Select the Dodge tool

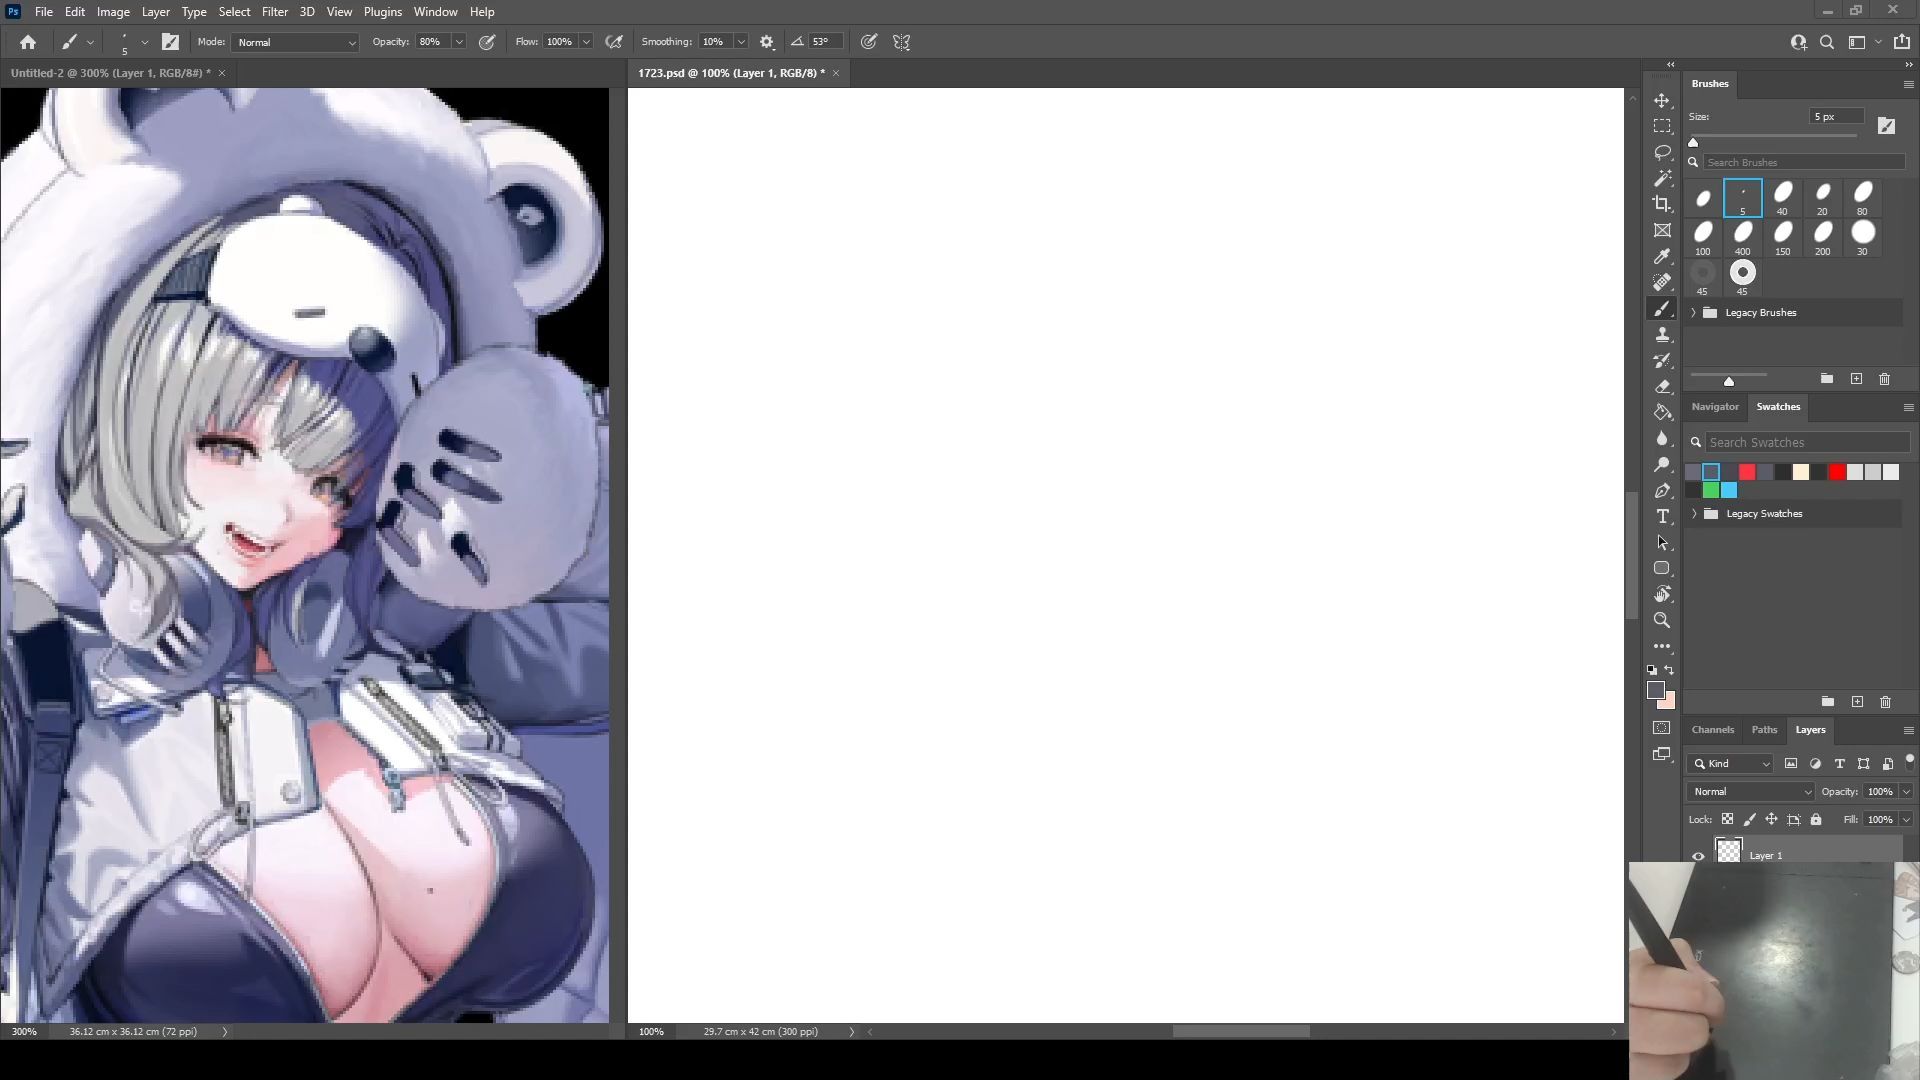click(1662, 465)
